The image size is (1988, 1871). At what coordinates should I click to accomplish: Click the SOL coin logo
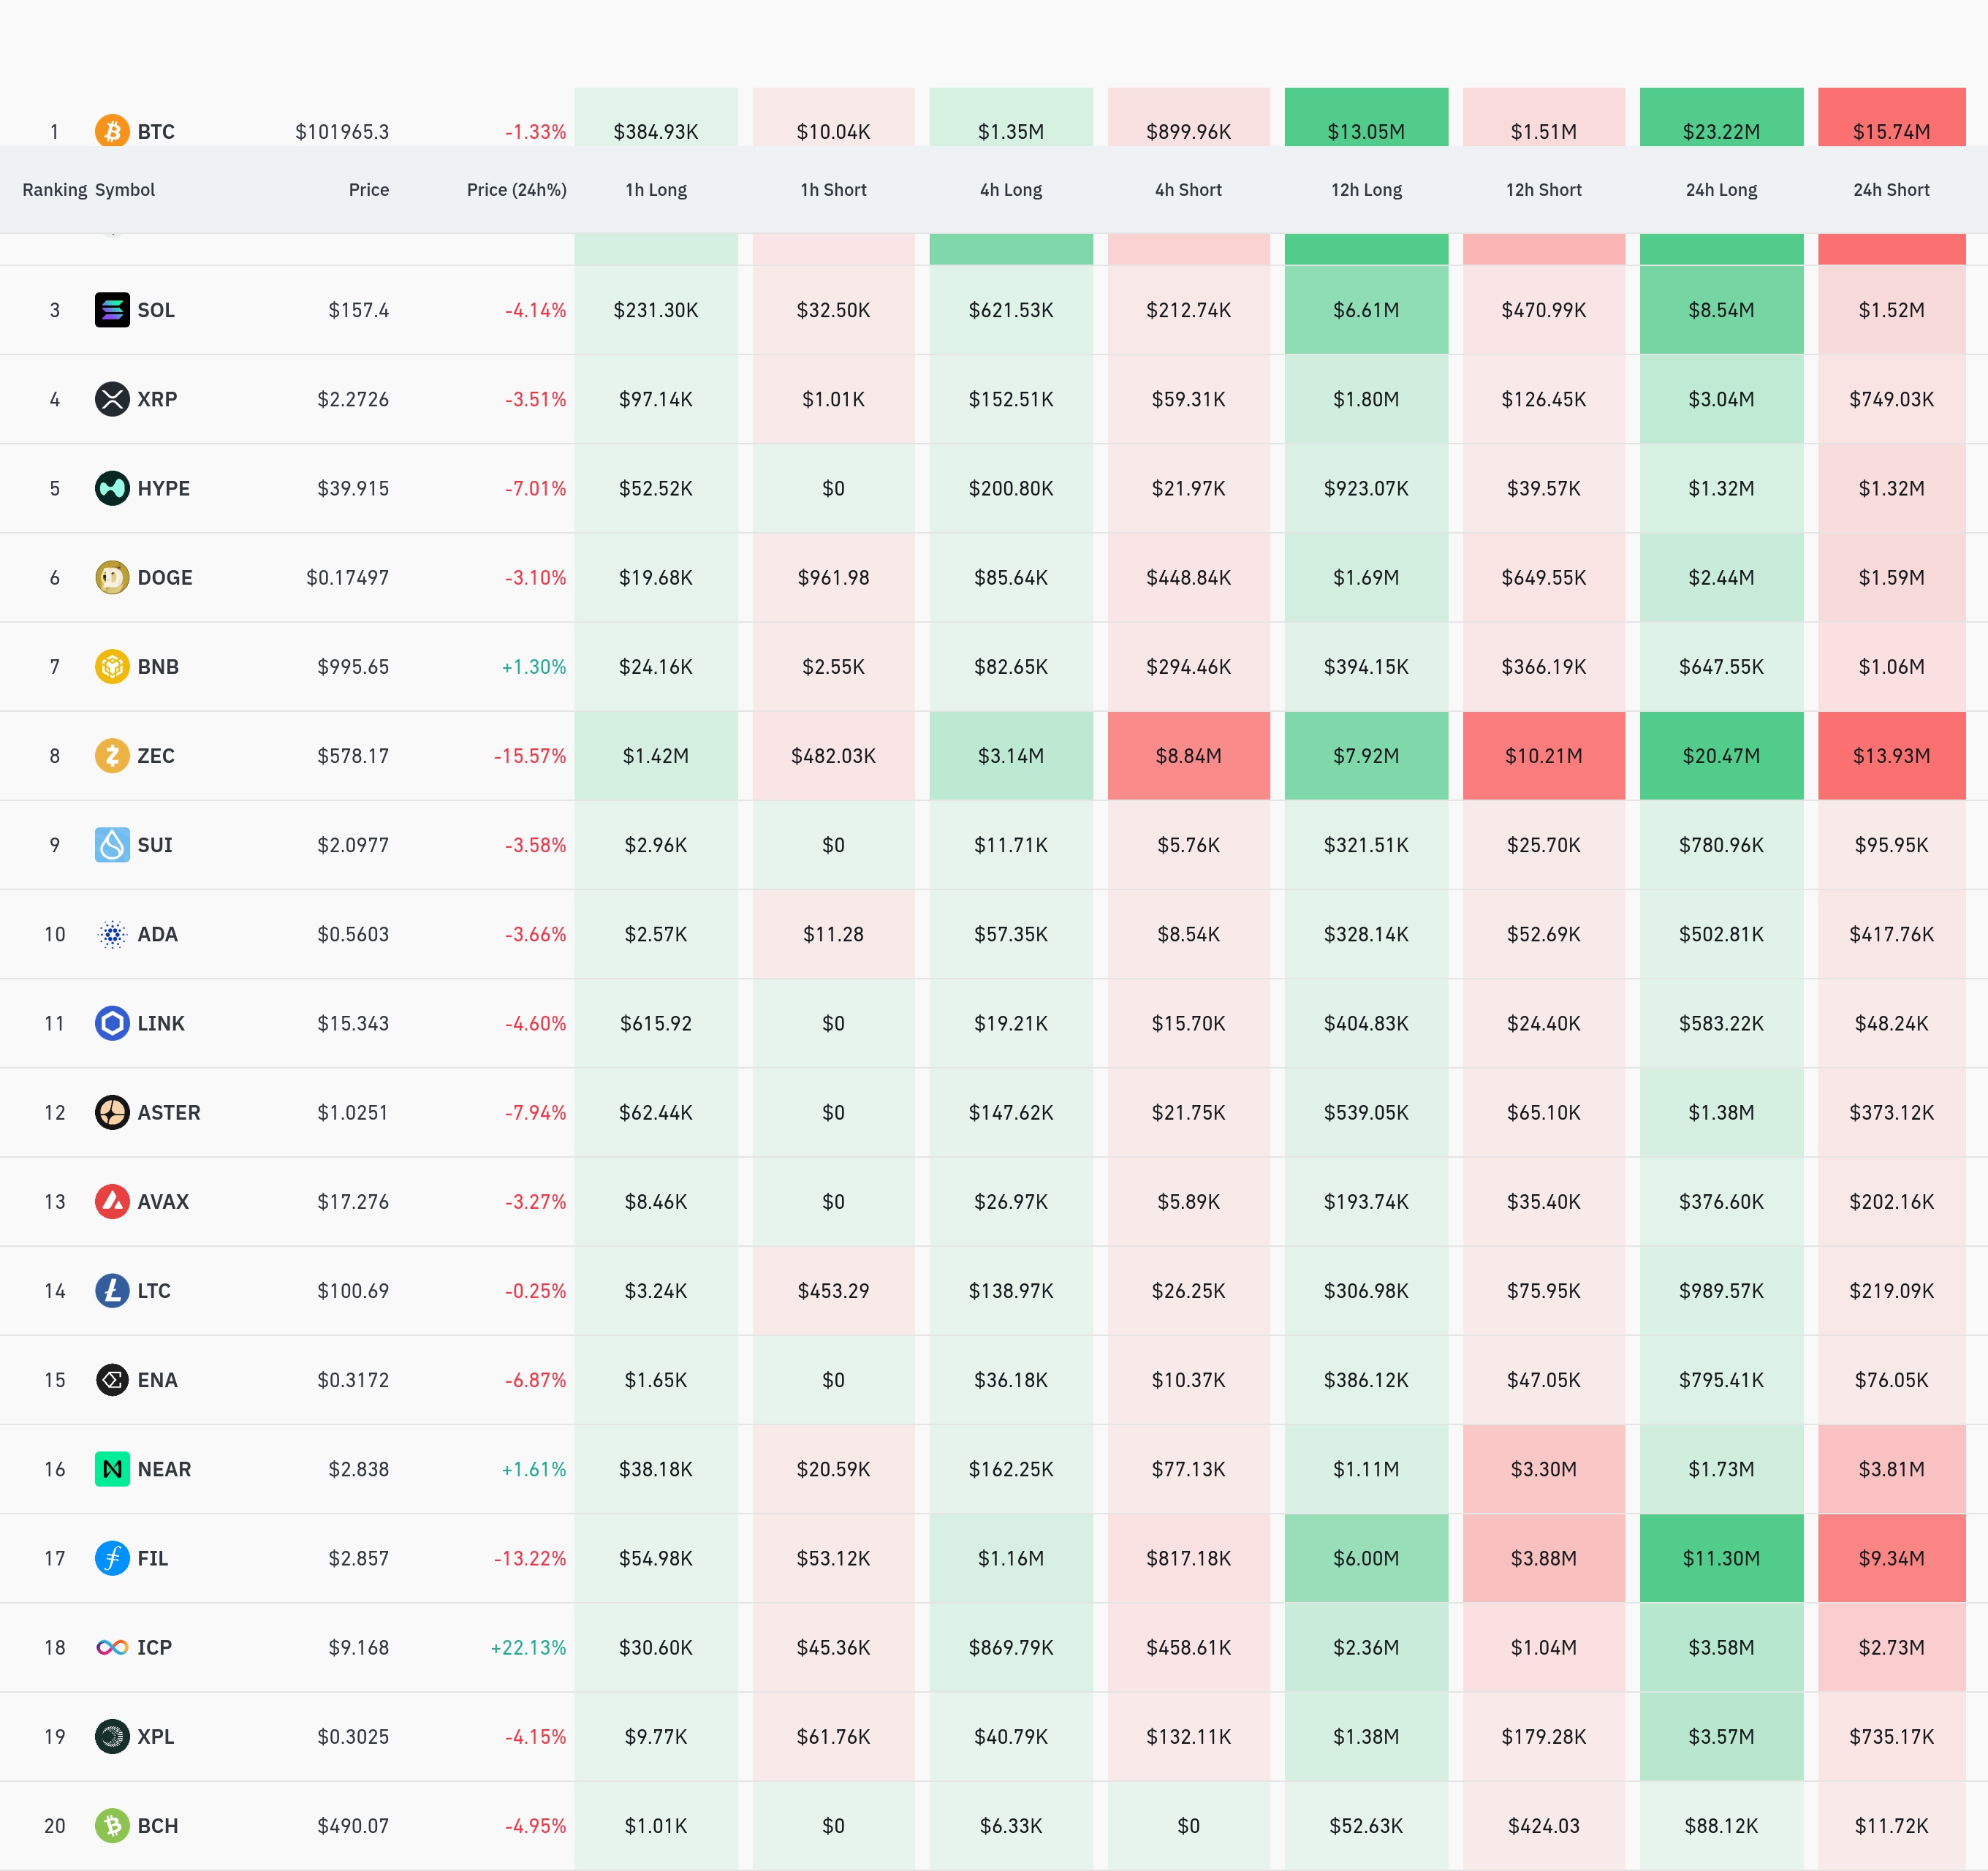pyautogui.click(x=112, y=310)
